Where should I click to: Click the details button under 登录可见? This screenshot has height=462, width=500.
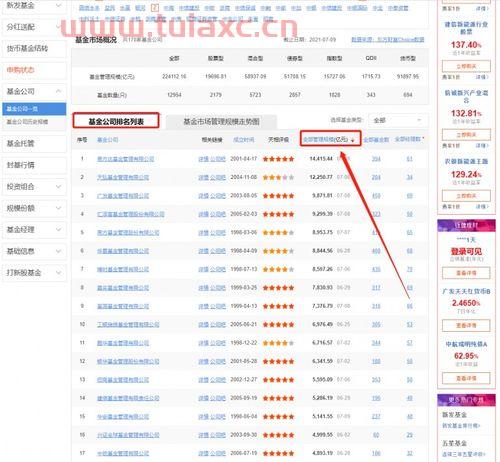[466, 273]
